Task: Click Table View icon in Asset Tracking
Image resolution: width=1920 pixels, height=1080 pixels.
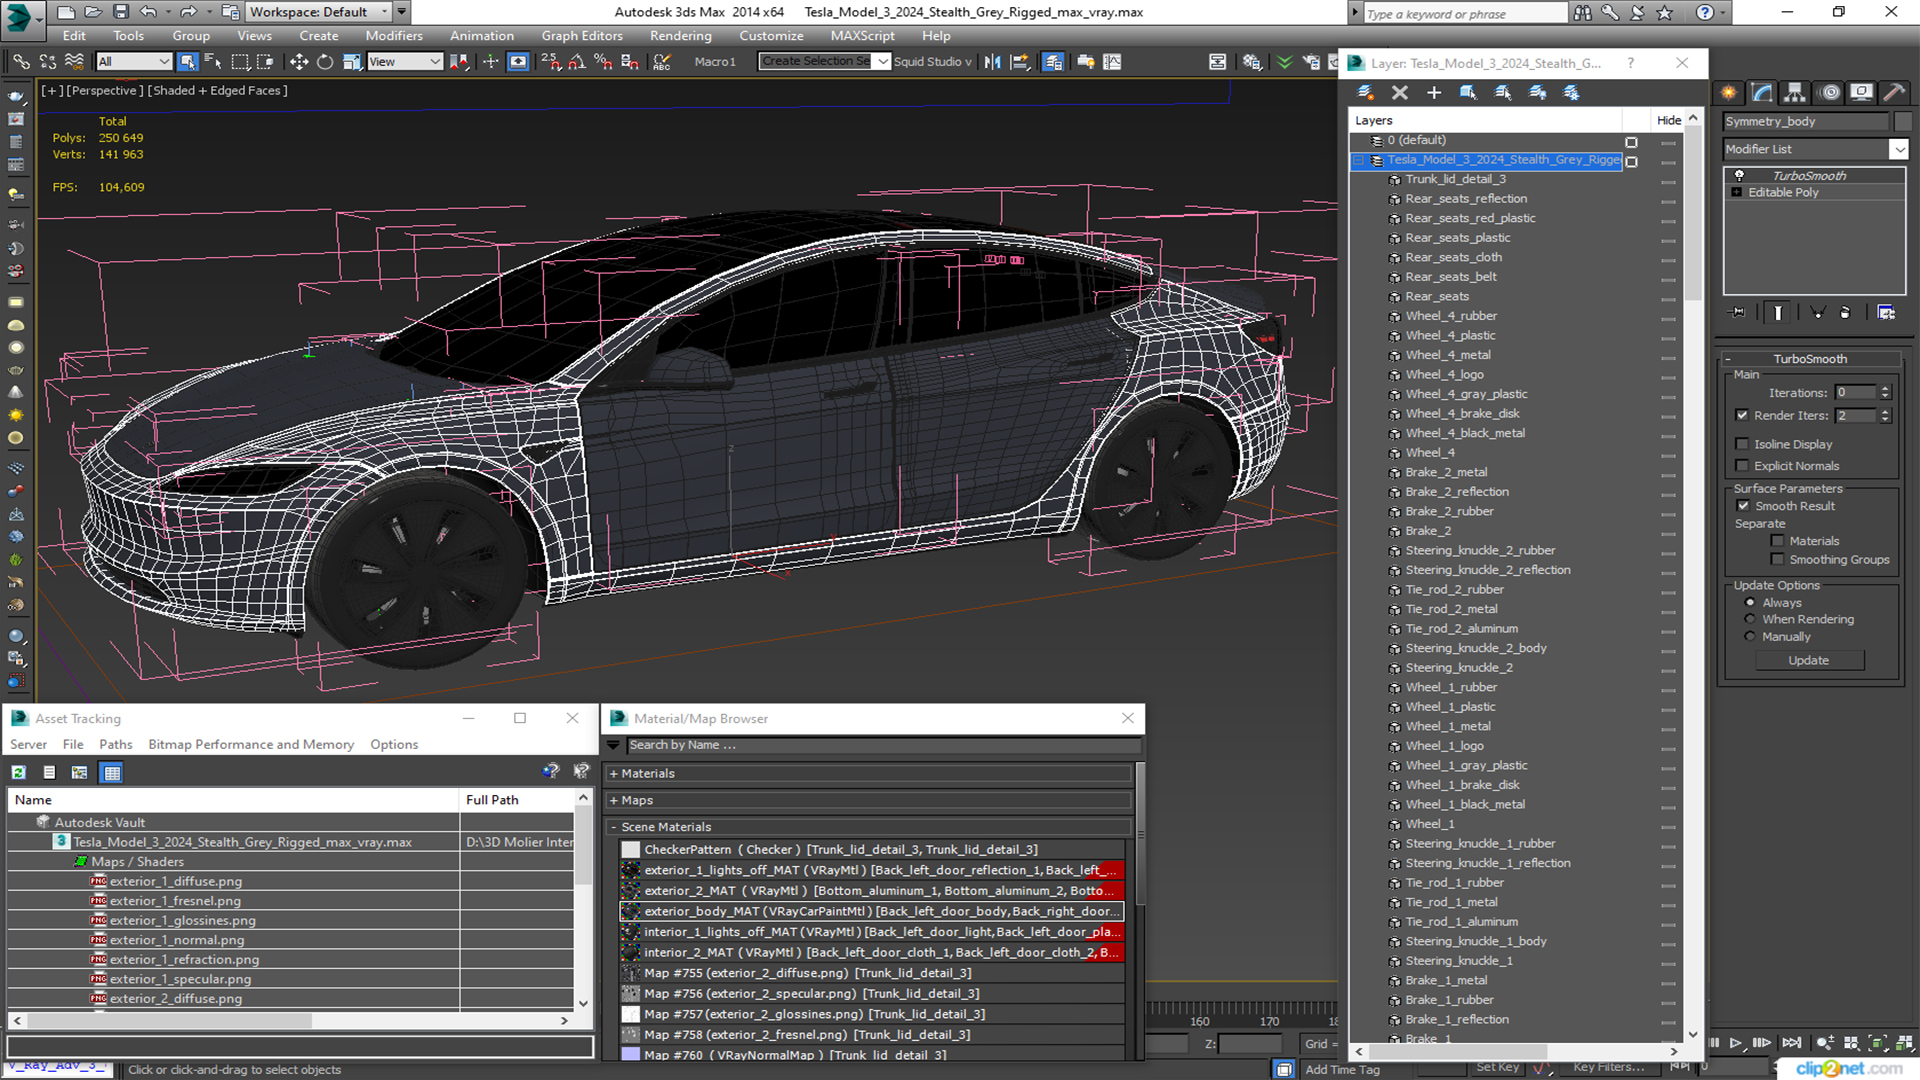Action: [x=112, y=772]
